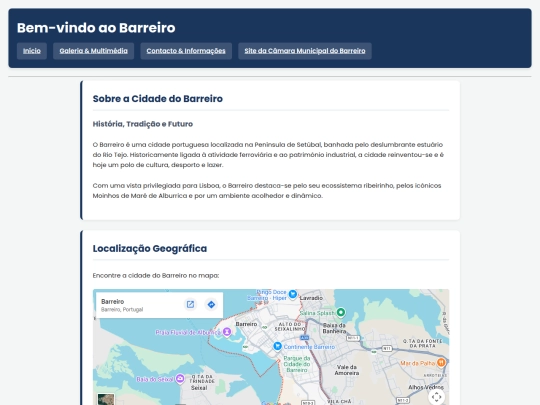Toggle satellite imagery thumbnail on map

106,399
